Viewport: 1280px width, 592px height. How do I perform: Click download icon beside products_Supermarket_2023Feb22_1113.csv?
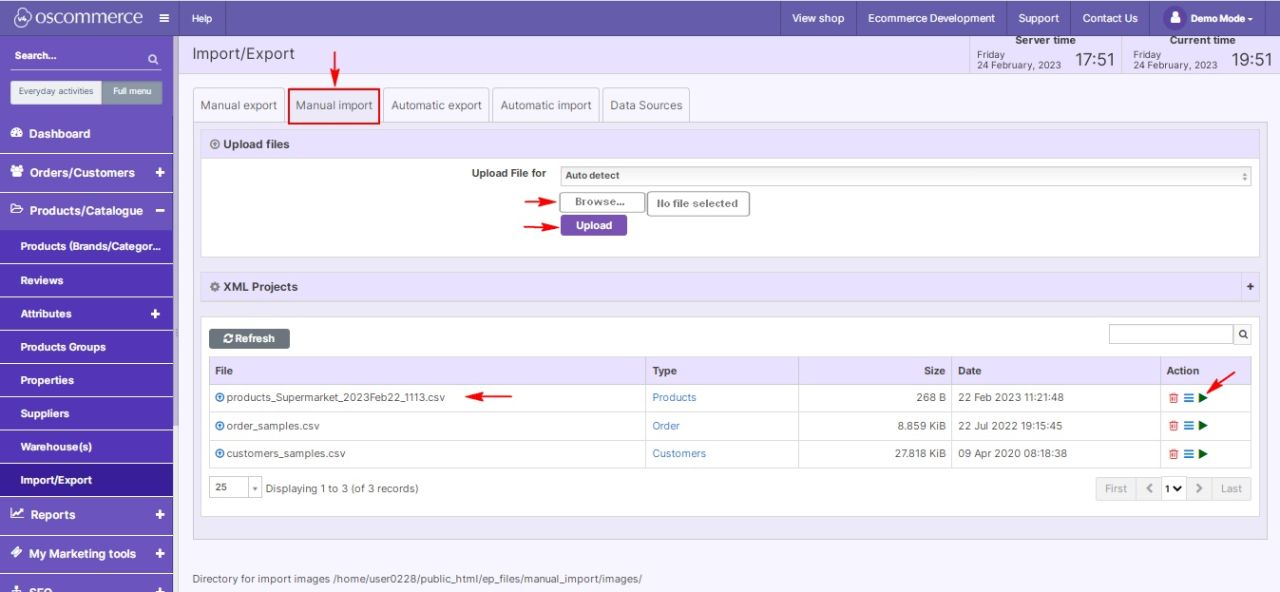coord(220,397)
